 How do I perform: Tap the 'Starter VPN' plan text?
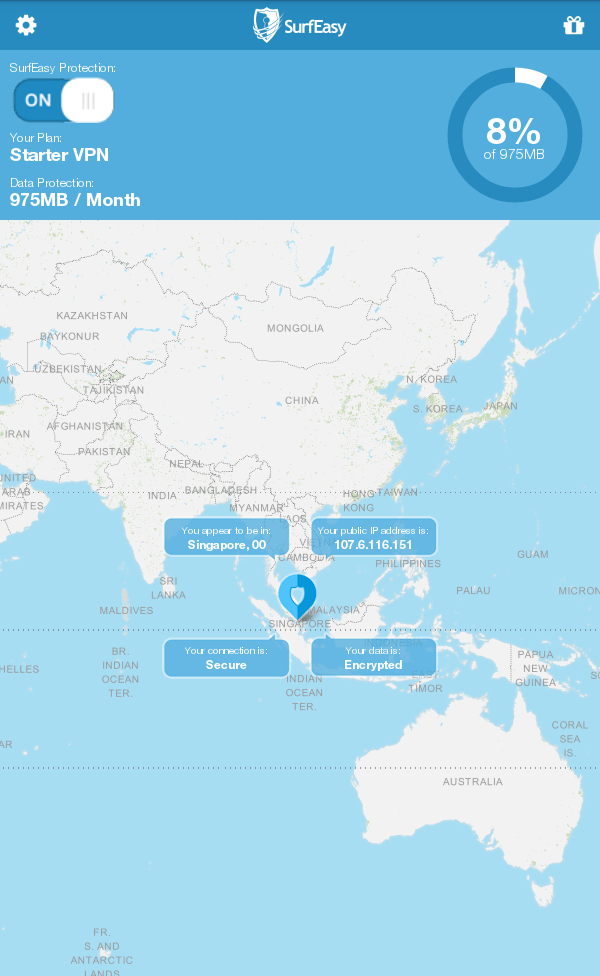pyautogui.click(x=59, y=155)
